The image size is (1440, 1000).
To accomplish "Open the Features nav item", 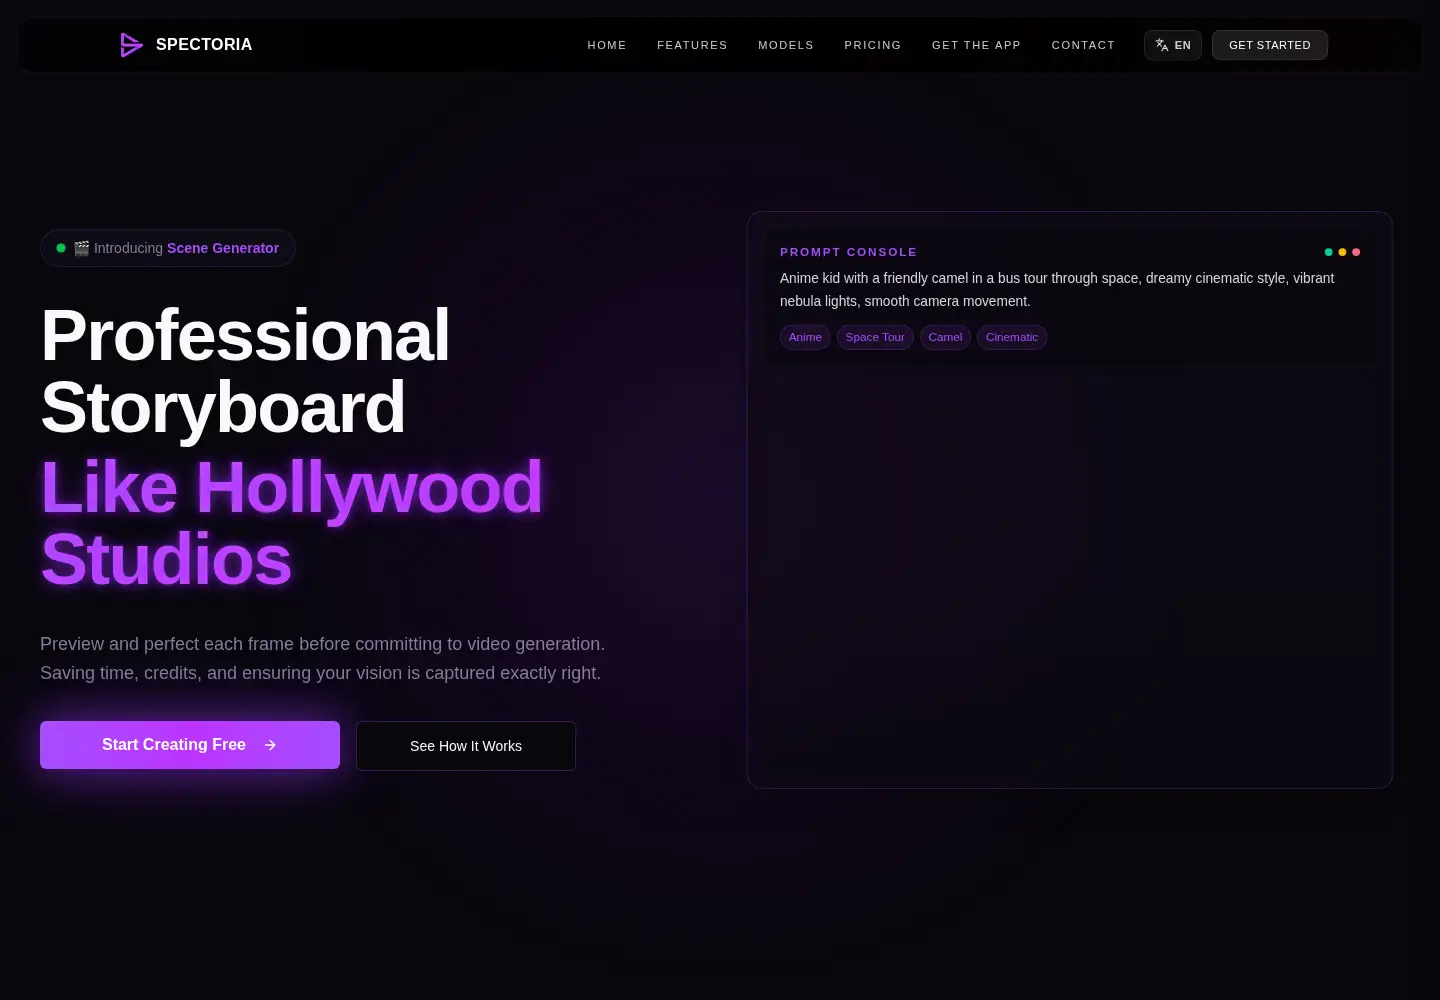I will tap(692, 45).
